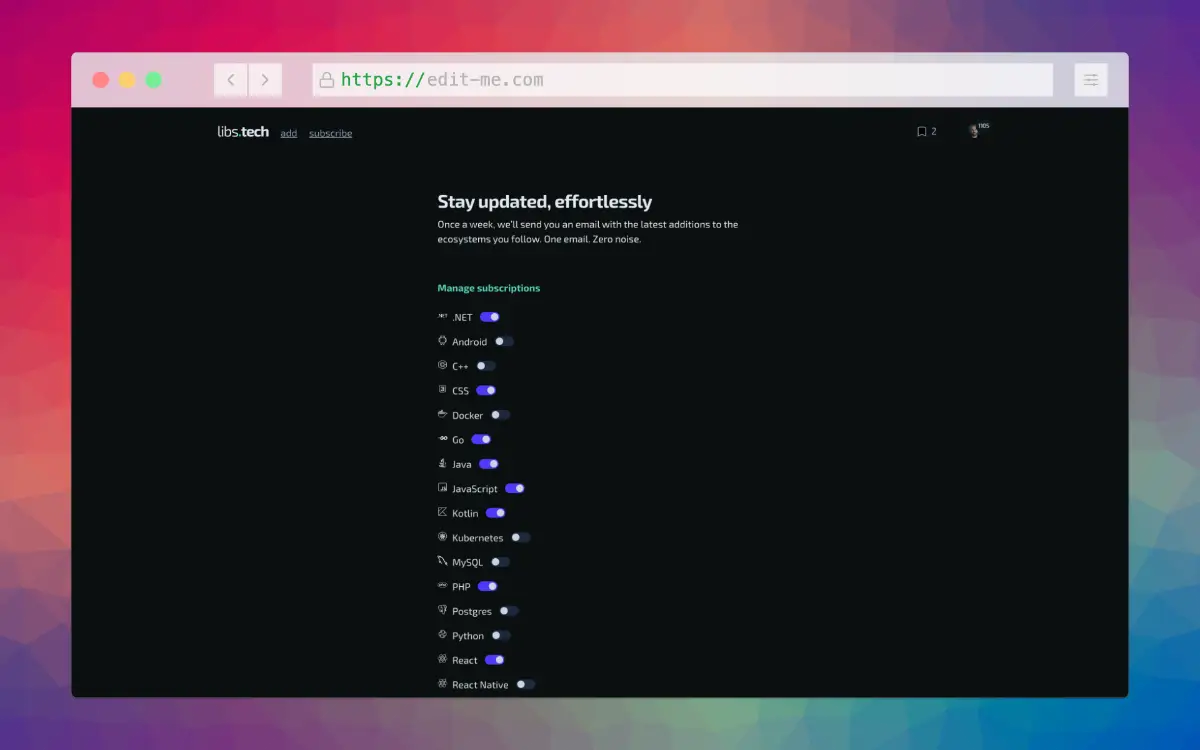The height and width of the screenshot is (750, 1200).
Task: Disable the .NET subscription toggle
Action: click(x=489, y=317)
